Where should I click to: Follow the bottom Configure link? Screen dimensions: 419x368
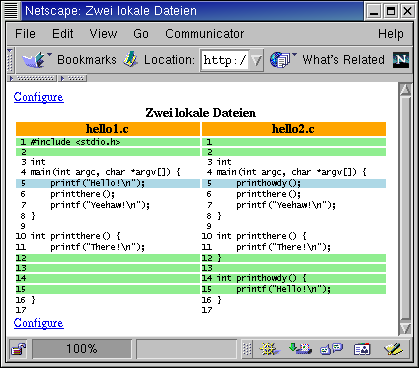tap(39, 323)
